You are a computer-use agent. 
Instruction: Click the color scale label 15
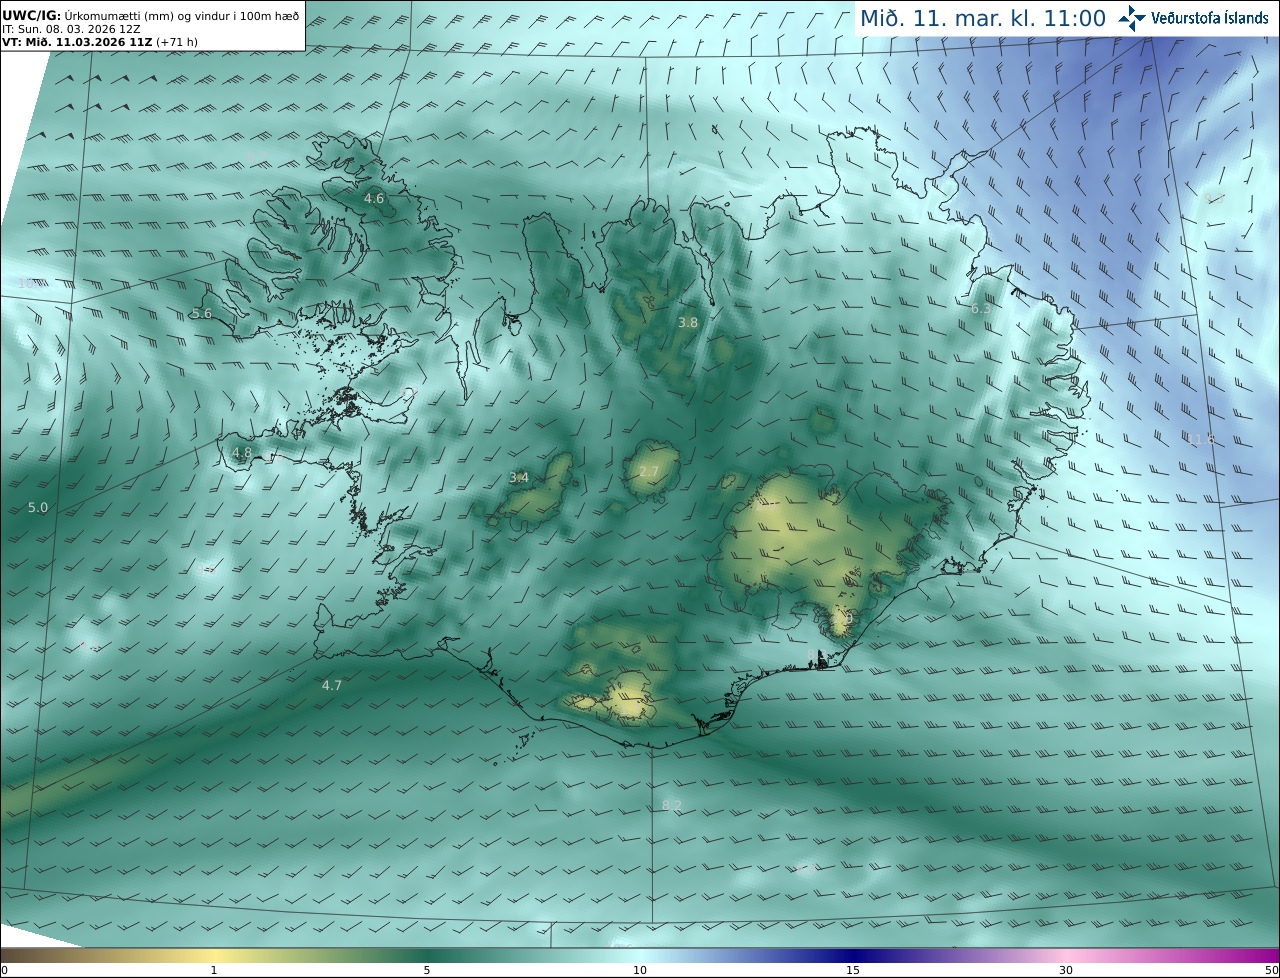pyautogui.click(x=853, y=970)
